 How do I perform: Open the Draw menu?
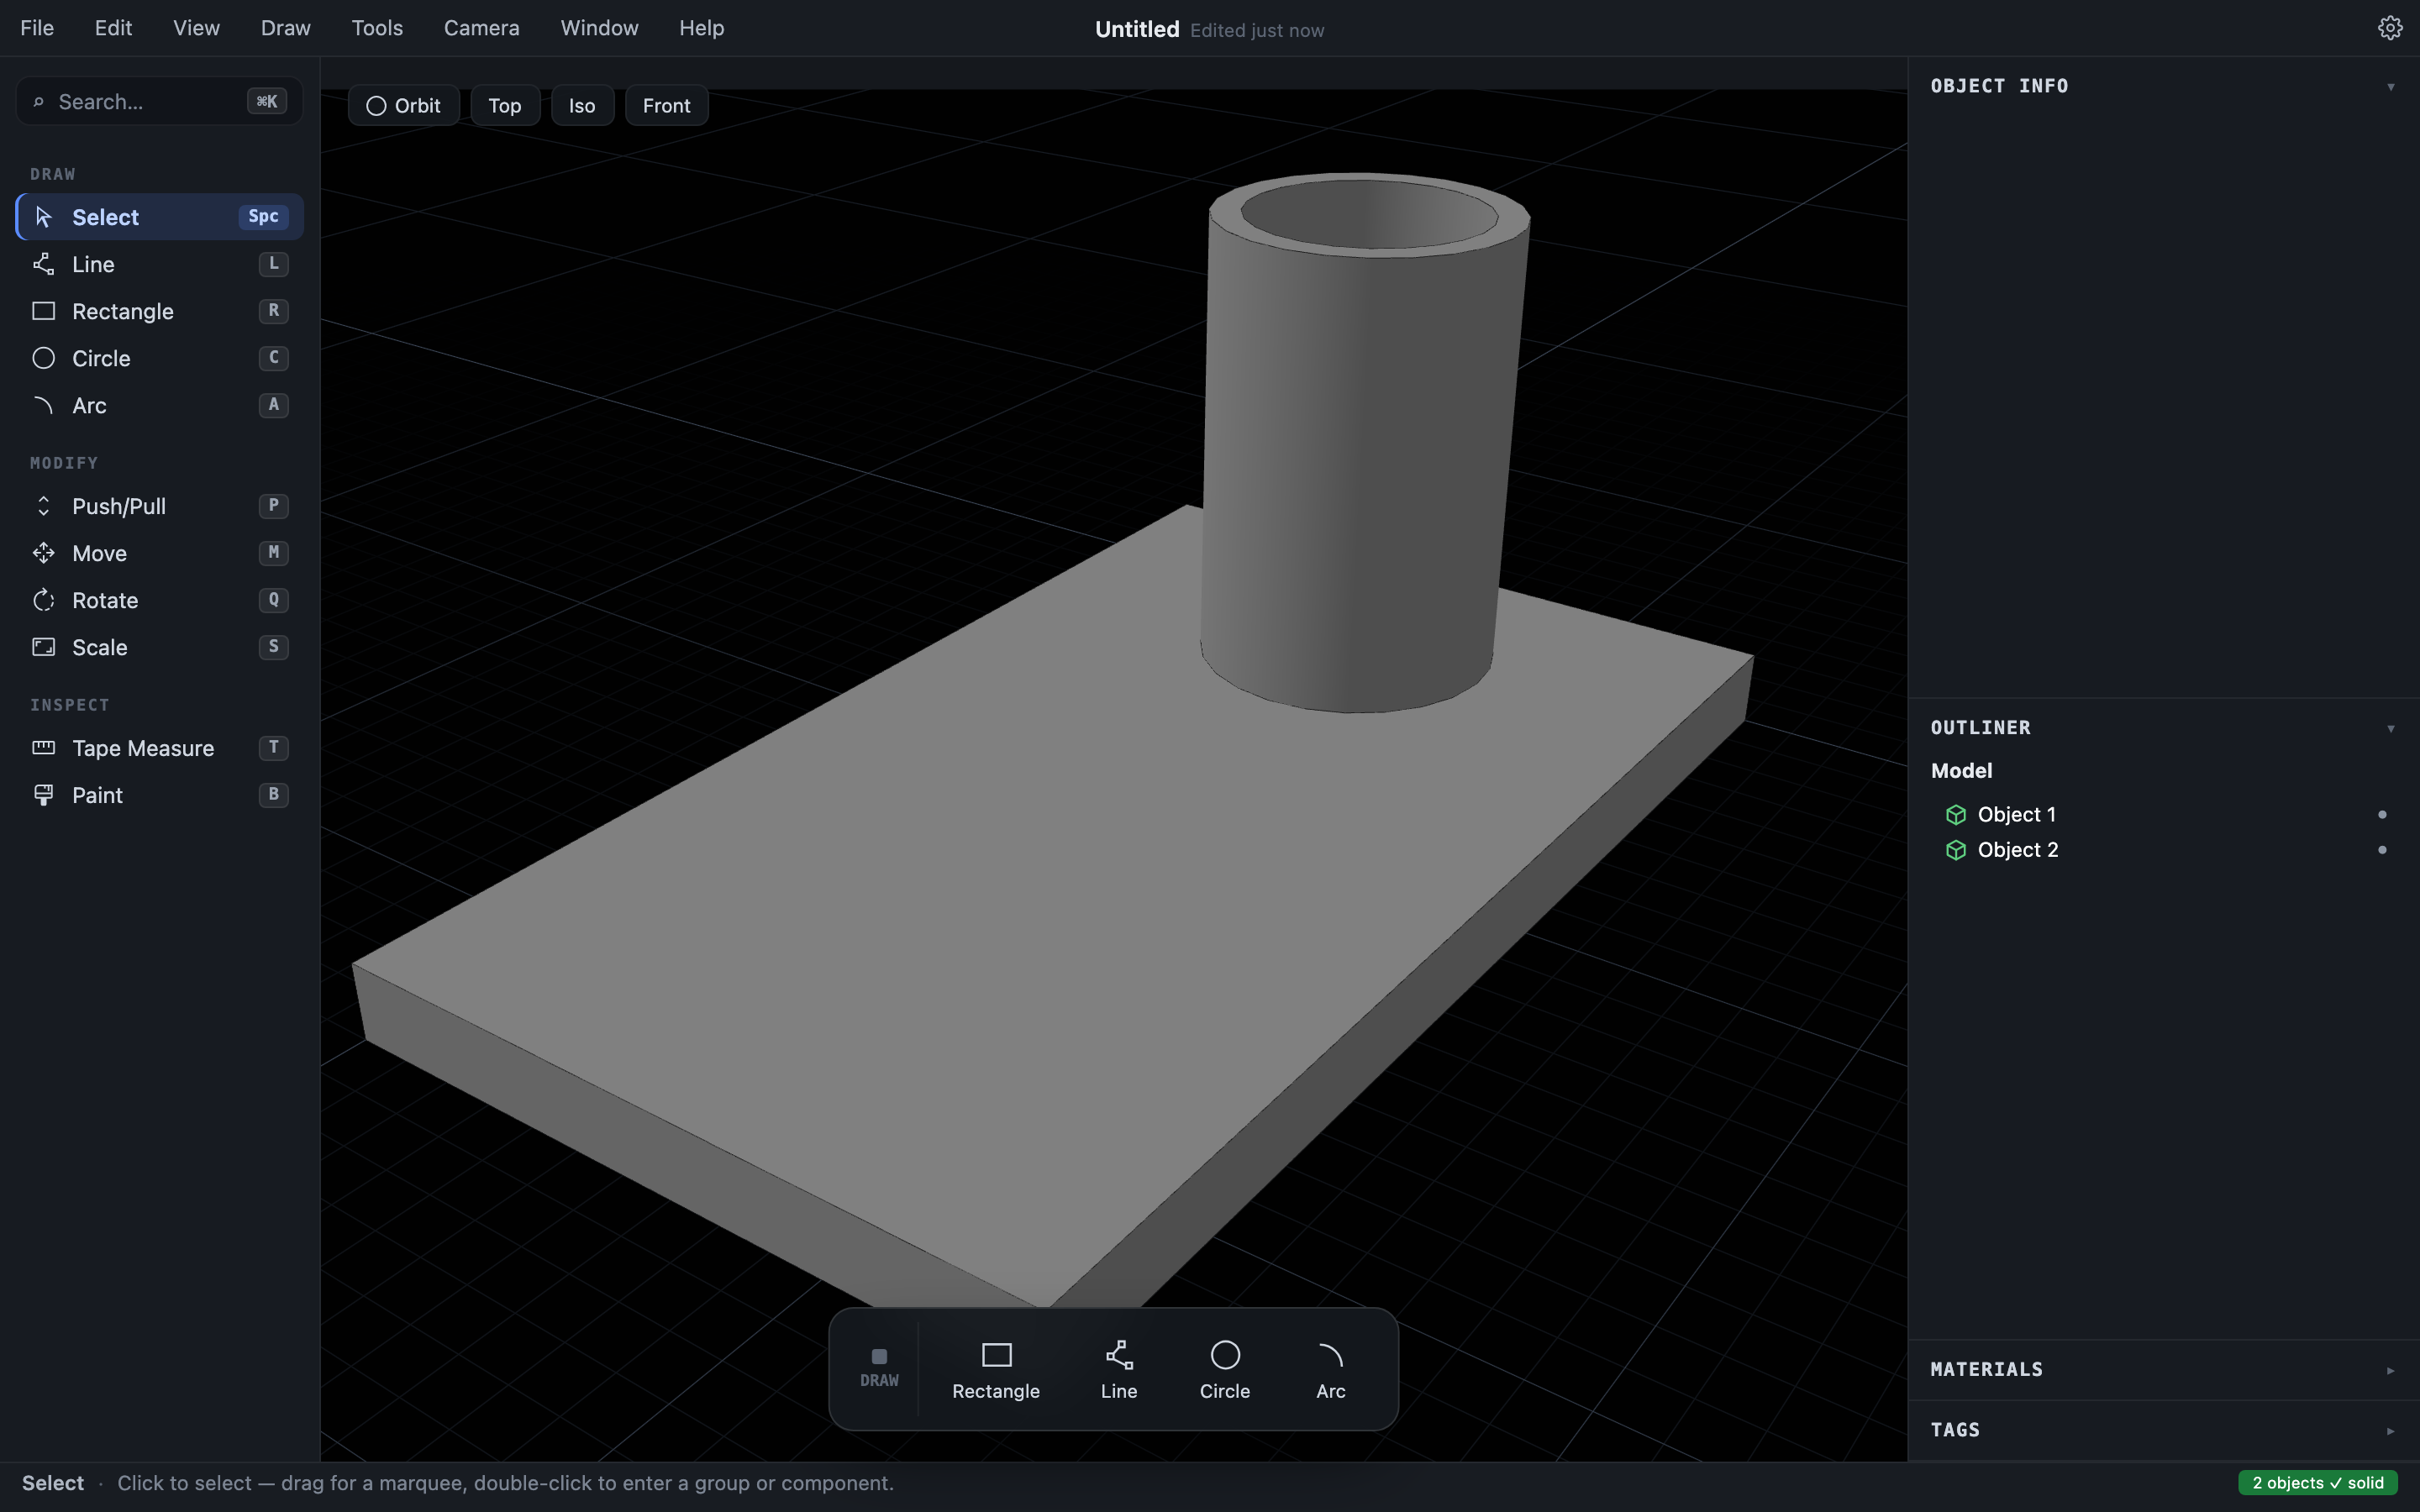pyautogui.click(x=286, y=28)
